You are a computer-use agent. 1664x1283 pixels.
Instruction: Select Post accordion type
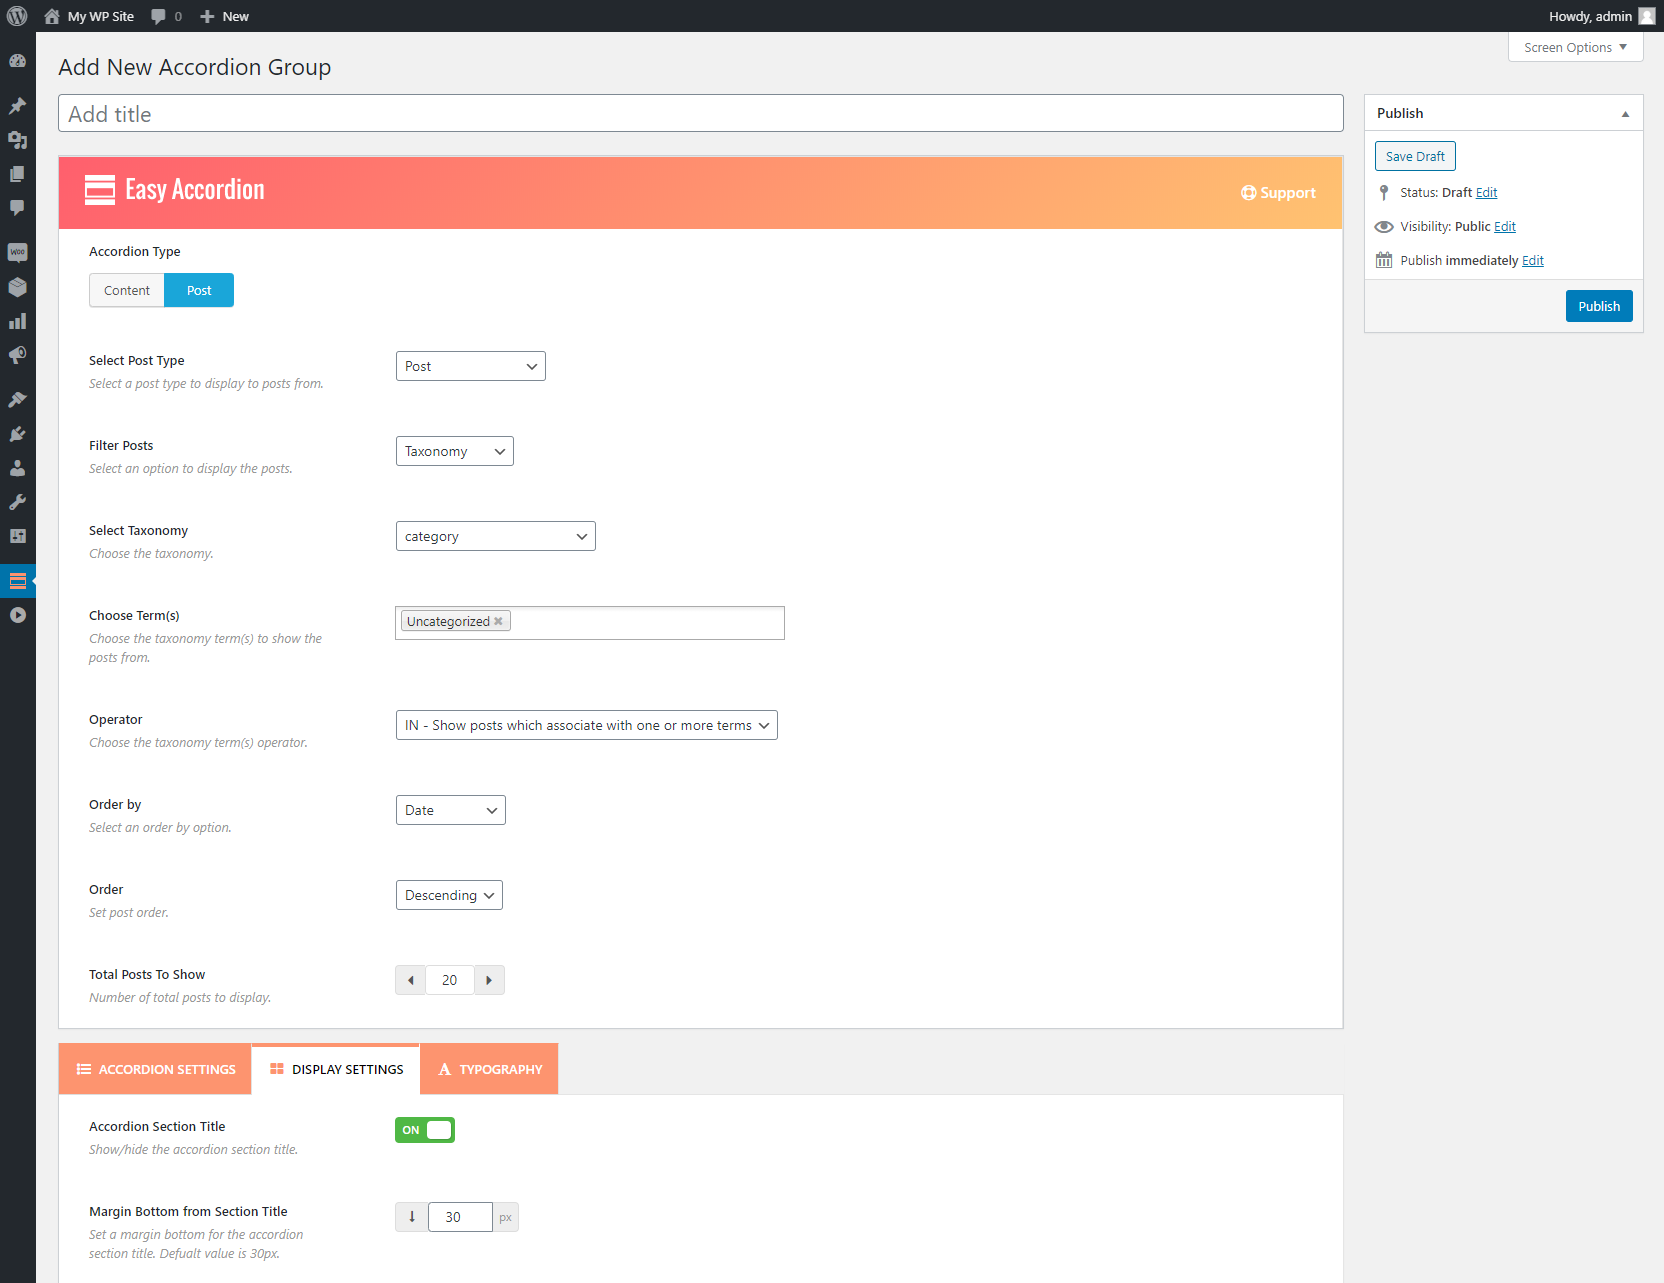(199, 290)
